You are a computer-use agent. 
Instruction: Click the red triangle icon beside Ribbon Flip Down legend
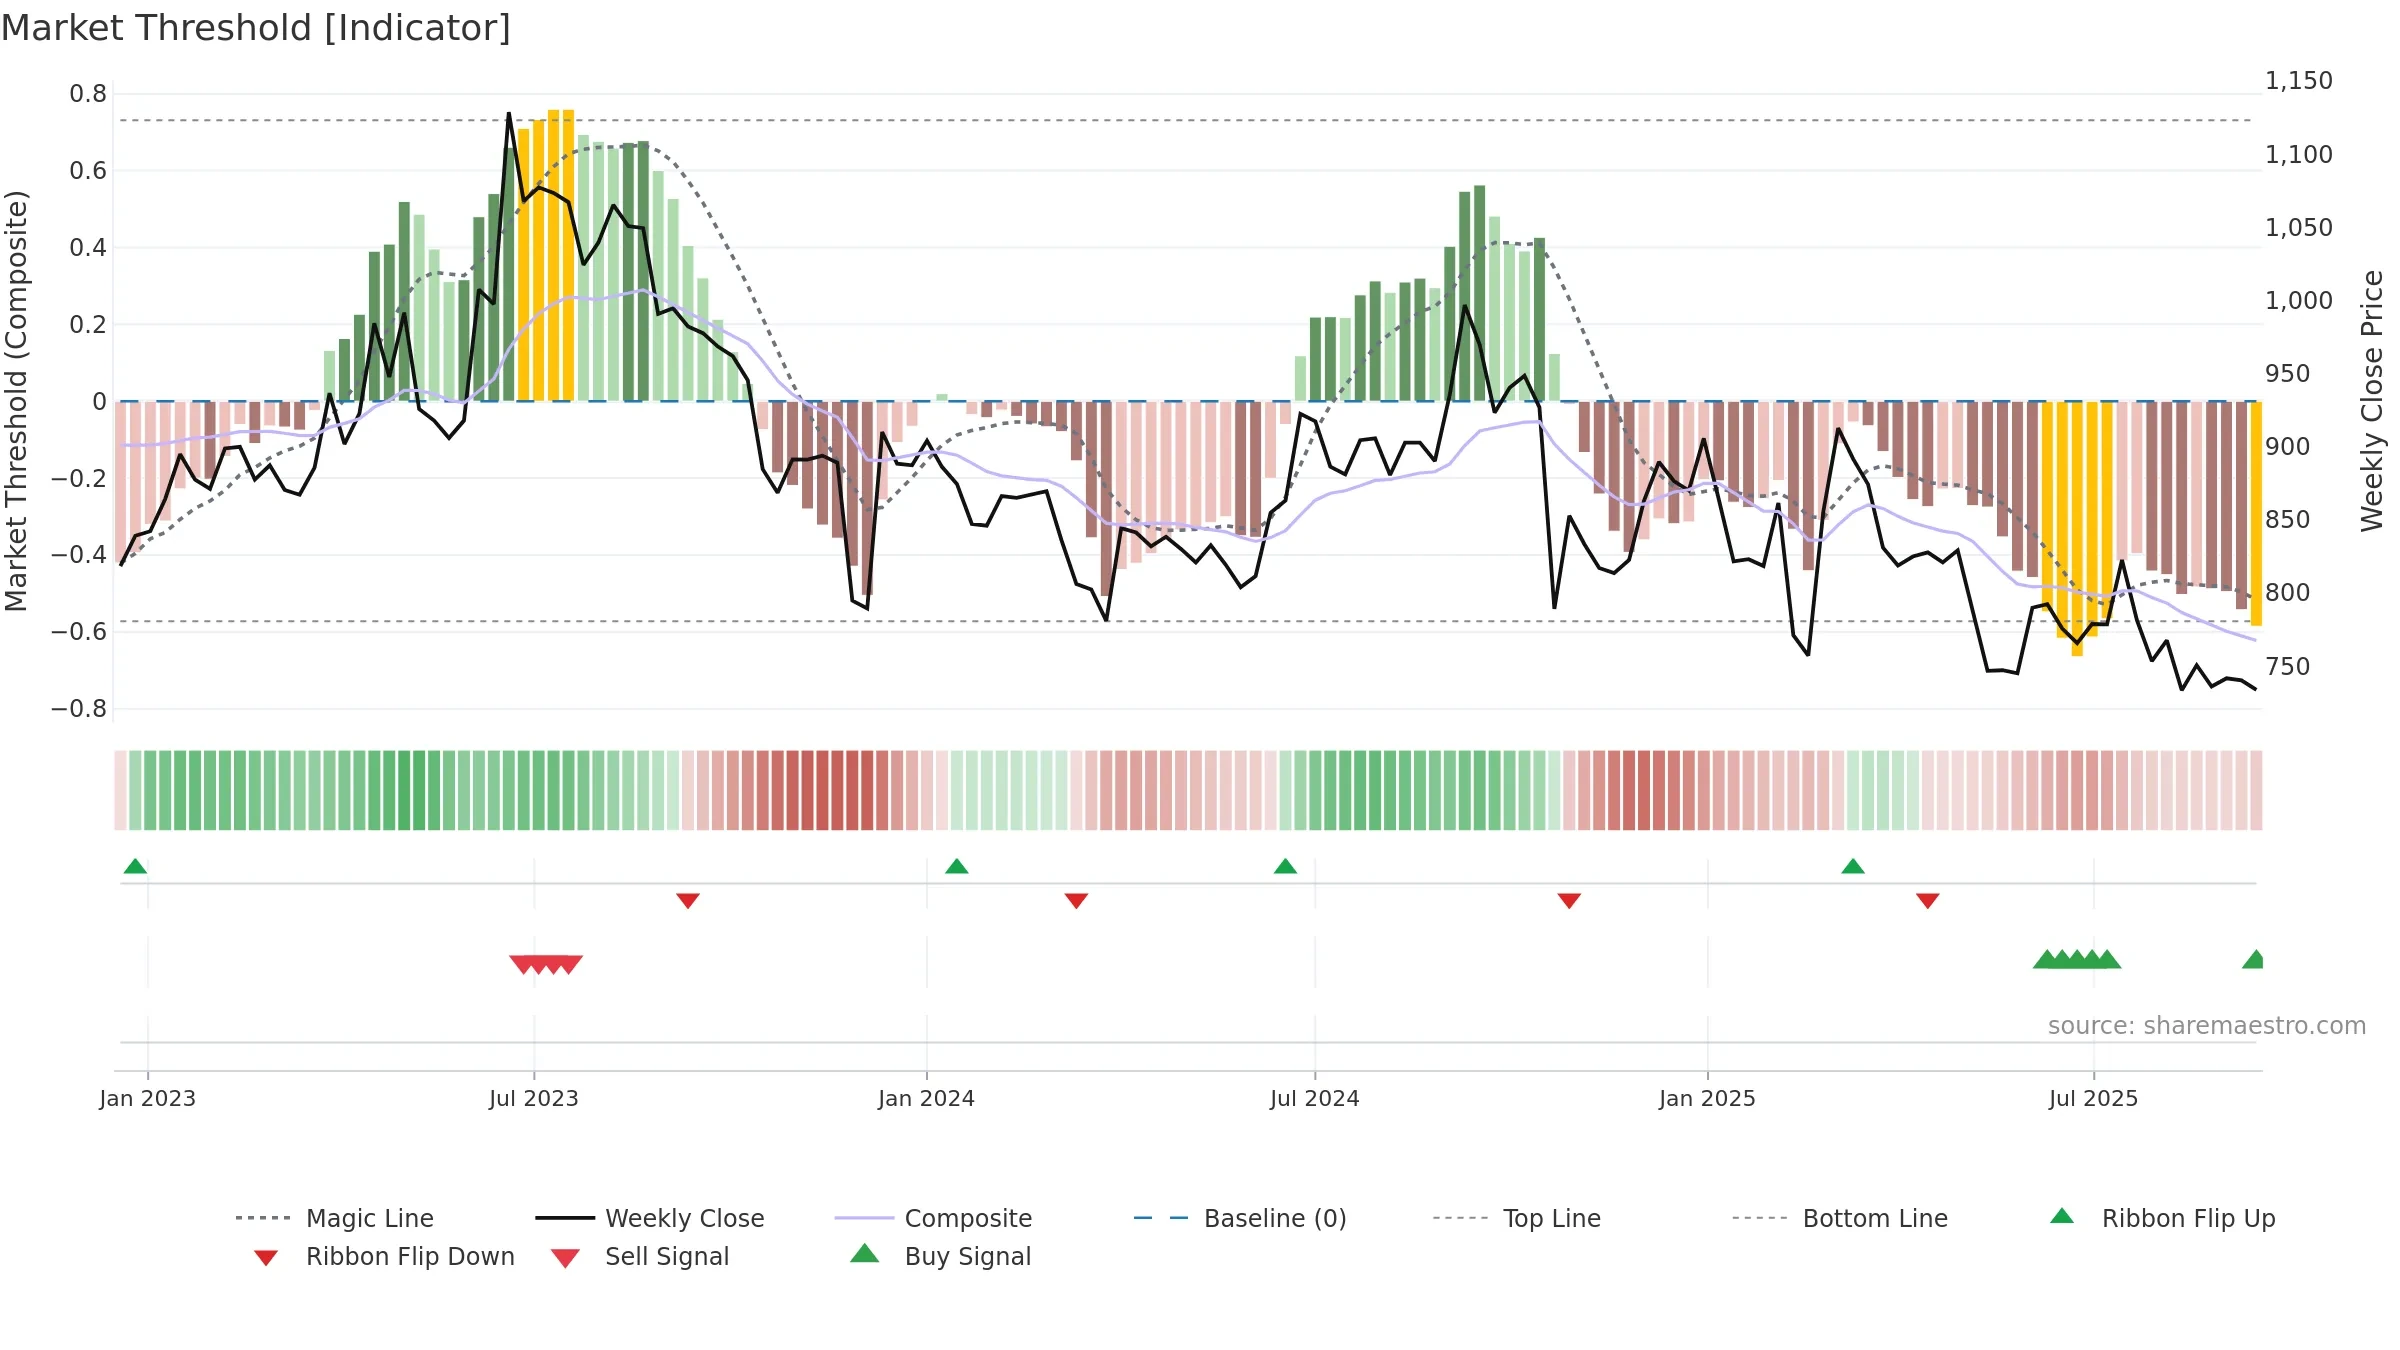coord(266,1258)
